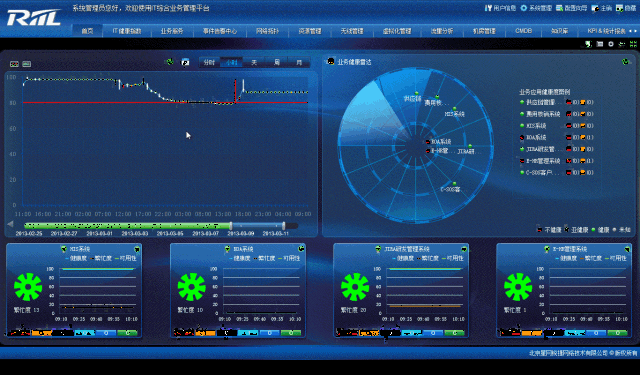Open the 首页 menu tab
Image resolution: width=640 pixels, height=375 pixels.
[x=87, y=31]
